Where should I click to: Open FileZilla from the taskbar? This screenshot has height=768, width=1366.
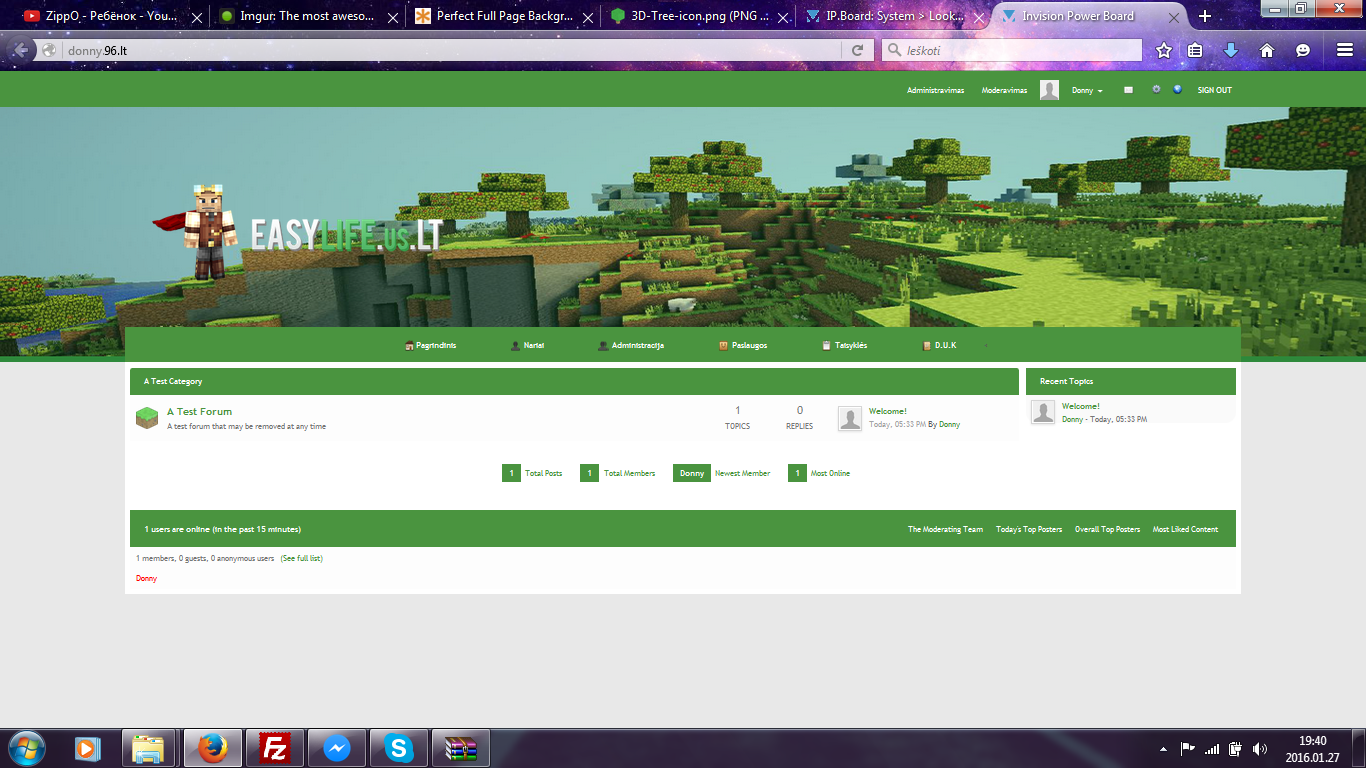pyautogui.click(x=274, y=748)
